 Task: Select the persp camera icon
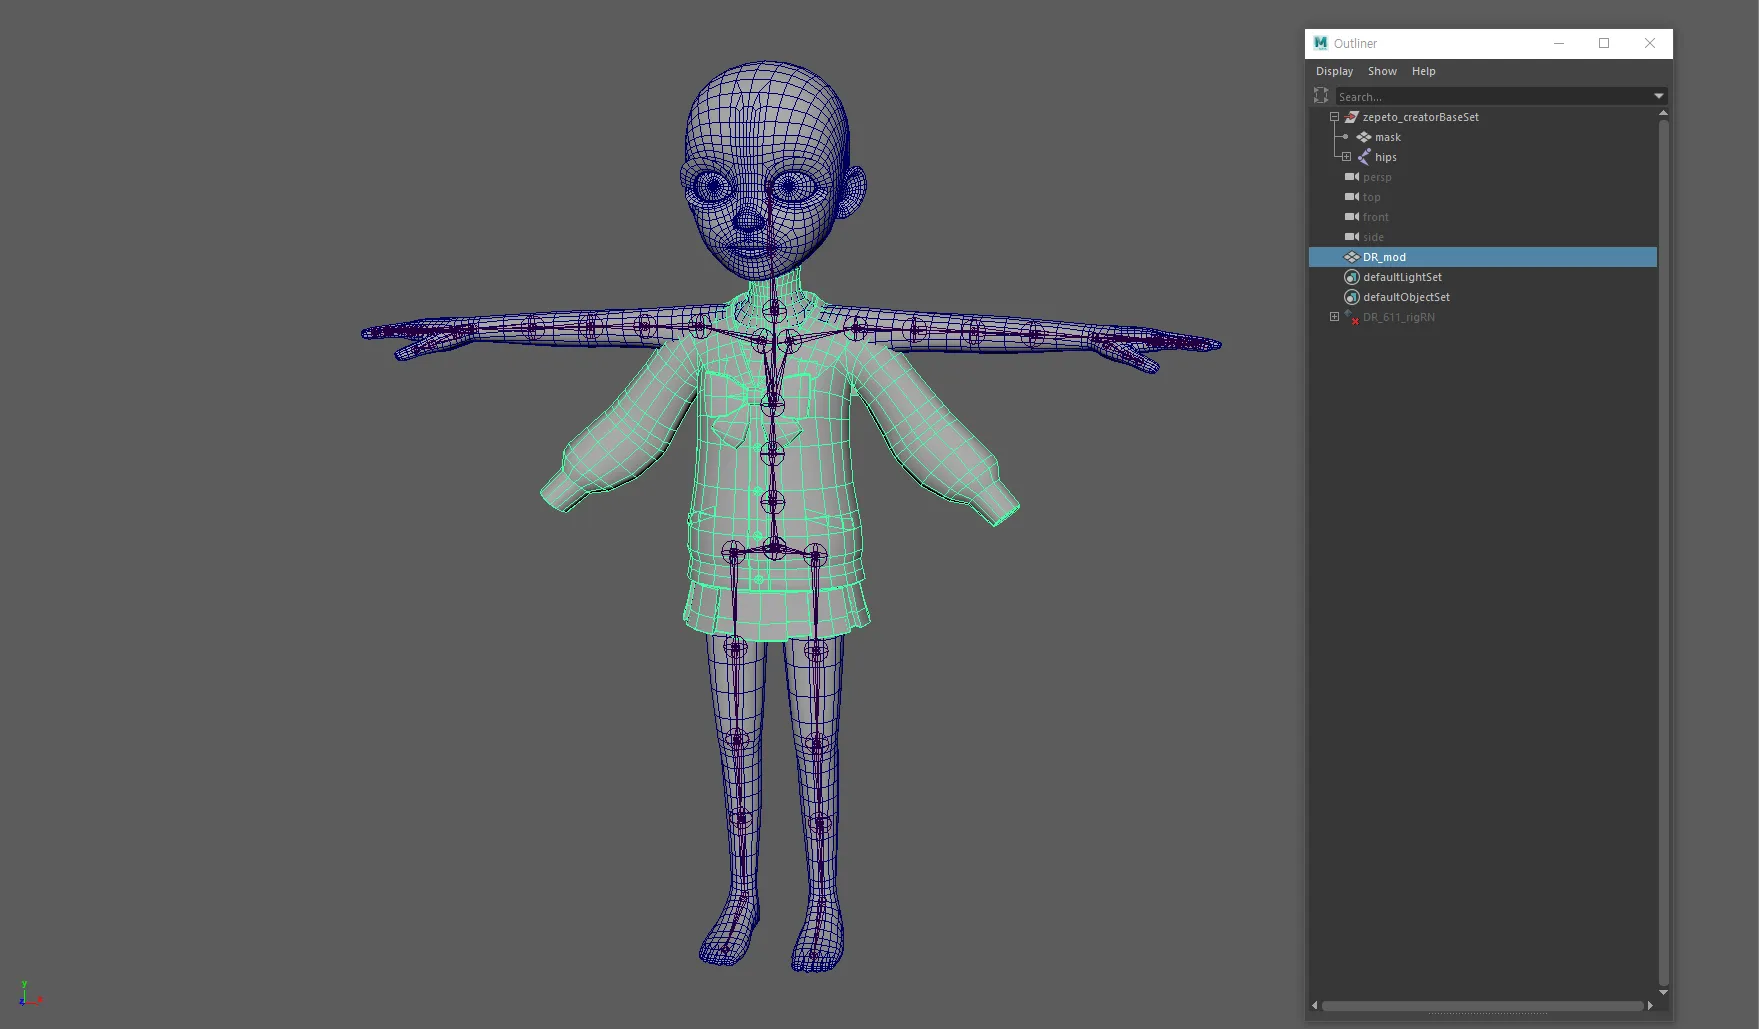click(x=1351, y=177)
